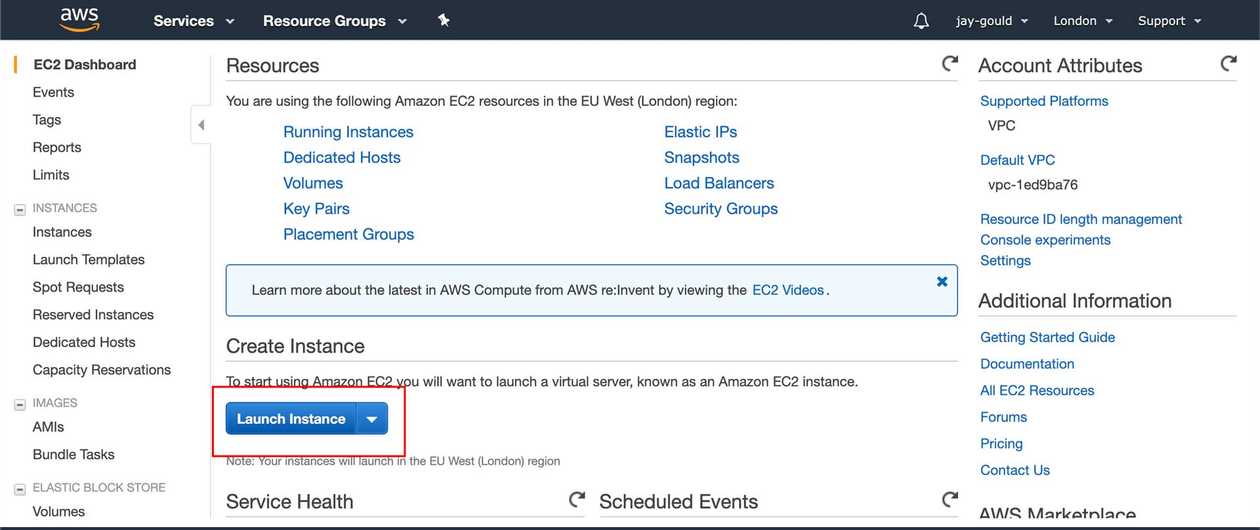This screenshot has width=1260, height=530.
Task: Select Spot Requests in the sidebar
Action: (x=78, y=287)
